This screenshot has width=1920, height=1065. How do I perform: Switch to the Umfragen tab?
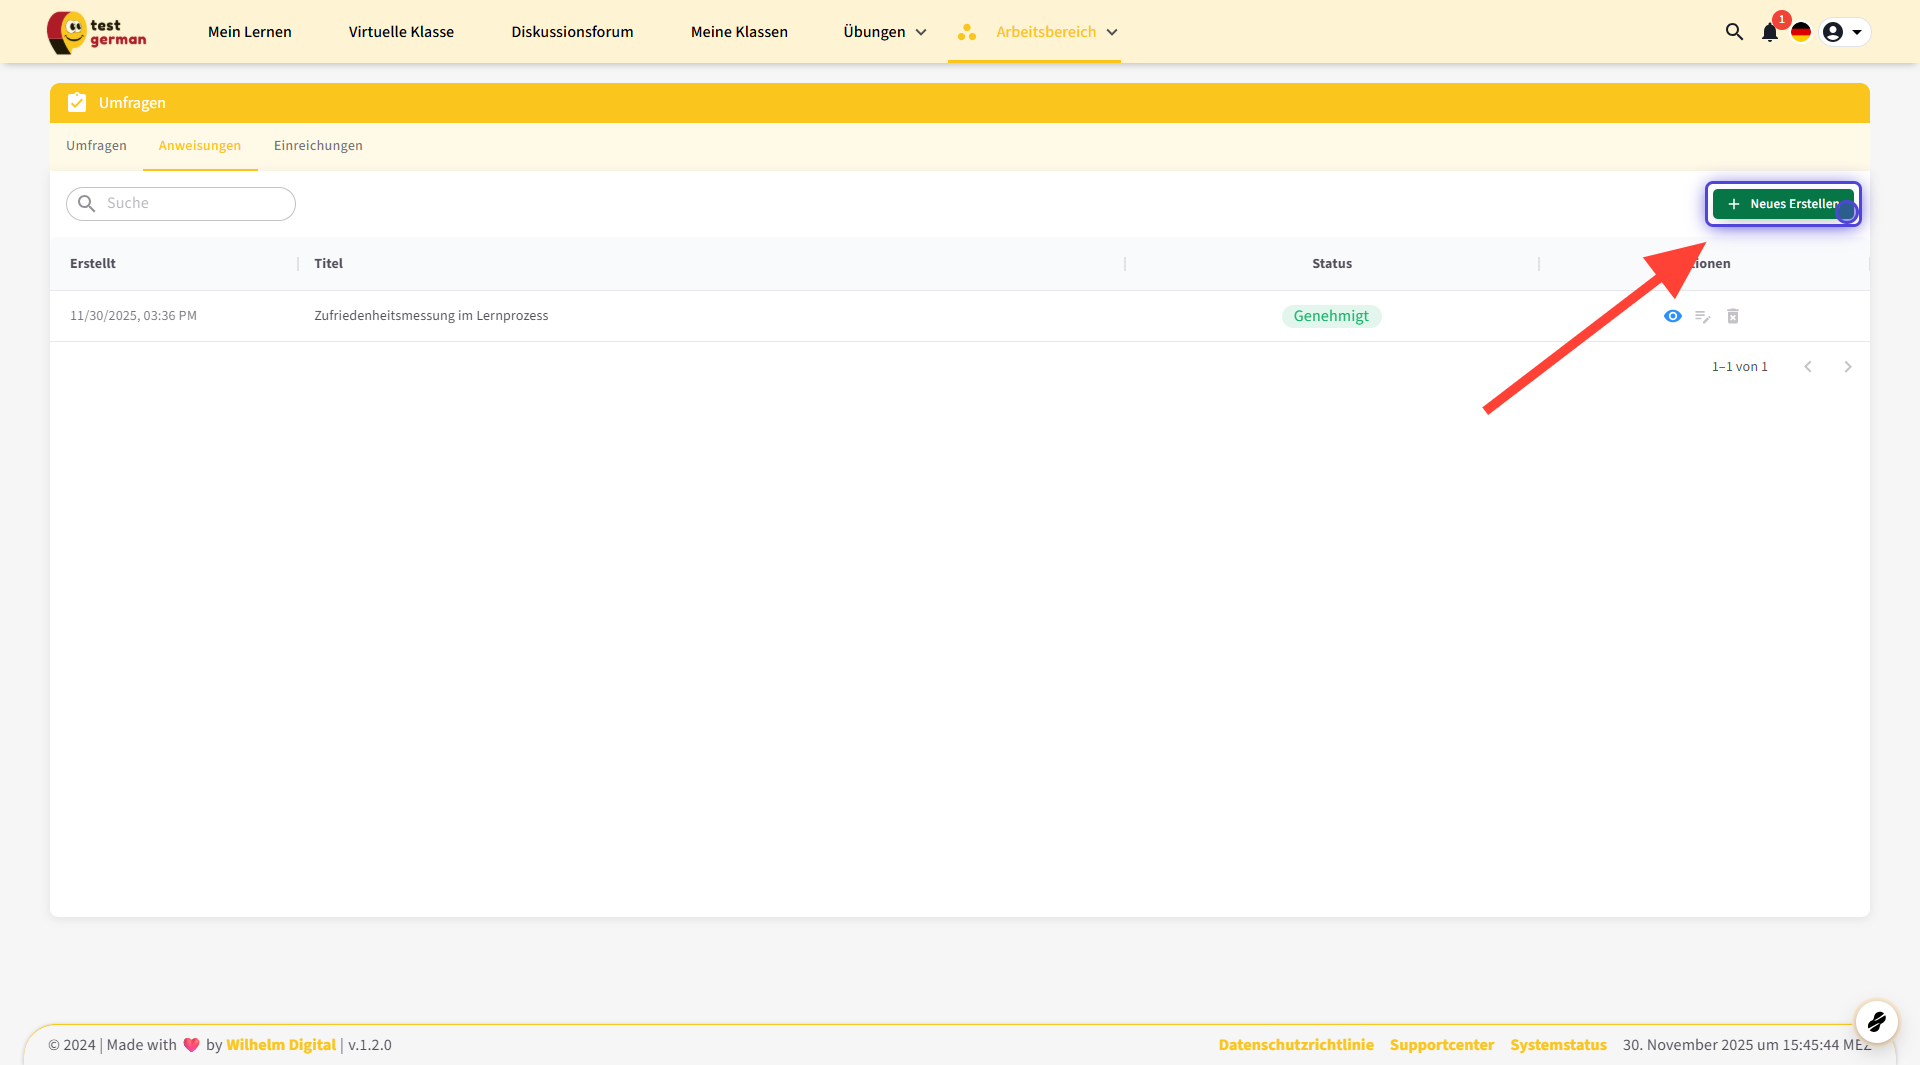click(x=96, y=146)
